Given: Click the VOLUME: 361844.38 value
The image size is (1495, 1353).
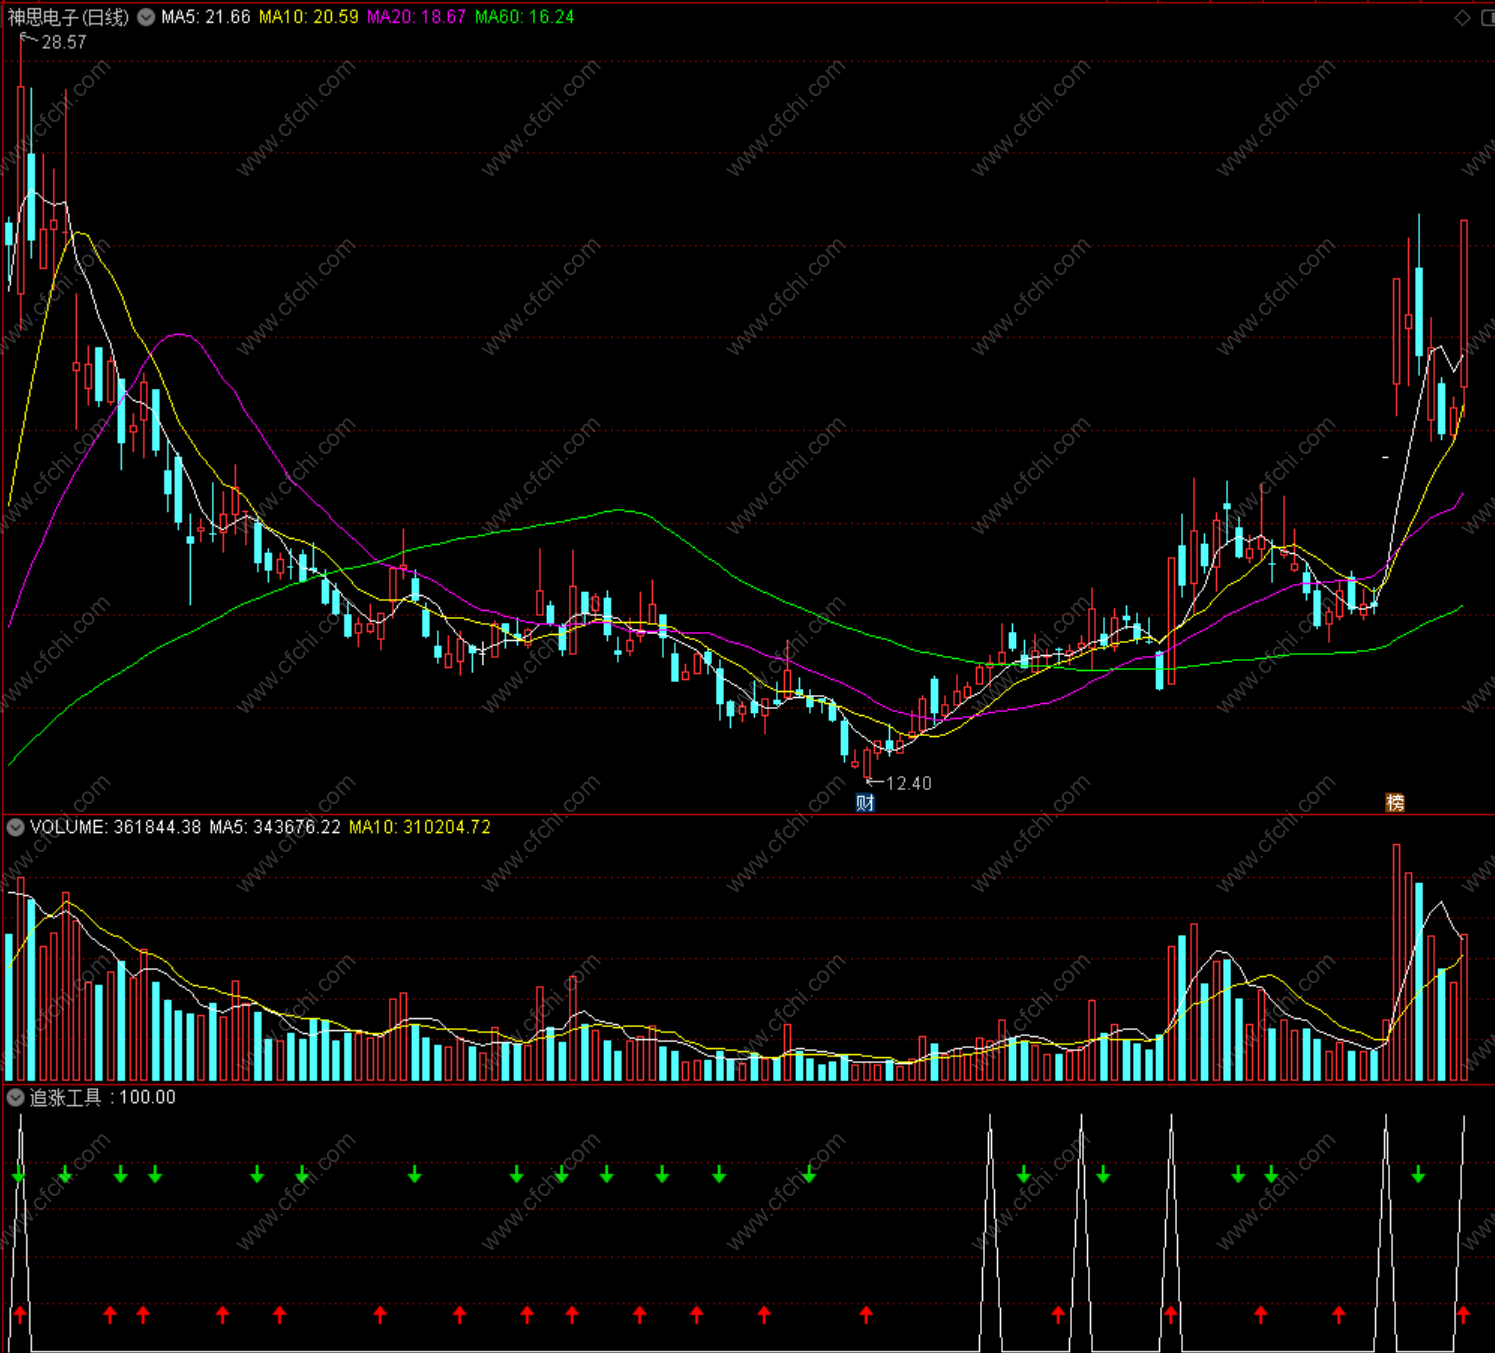Looking at the screenshot, I should [115, 827].
